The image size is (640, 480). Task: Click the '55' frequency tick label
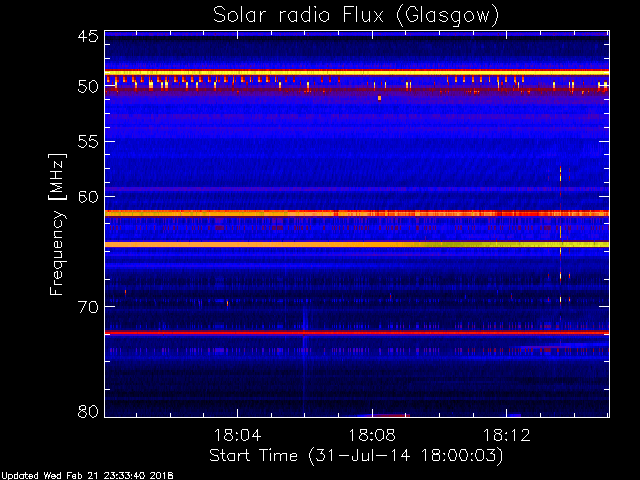[x=88, y=142]
